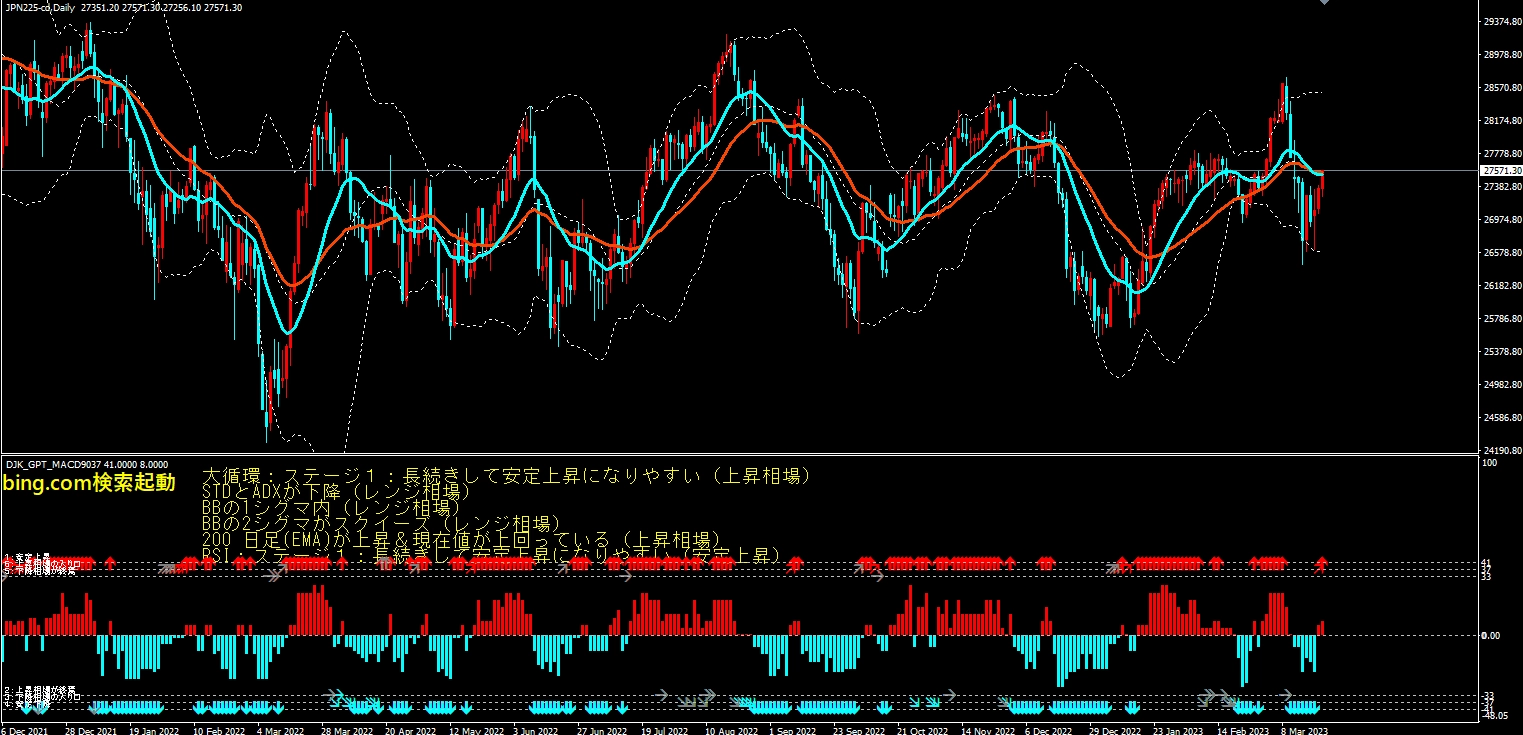The height and width of the screenshot is (735, 1523).
Task: Click the rightmost cyan down arrow cluster
Action: [x=1302, y=708]
